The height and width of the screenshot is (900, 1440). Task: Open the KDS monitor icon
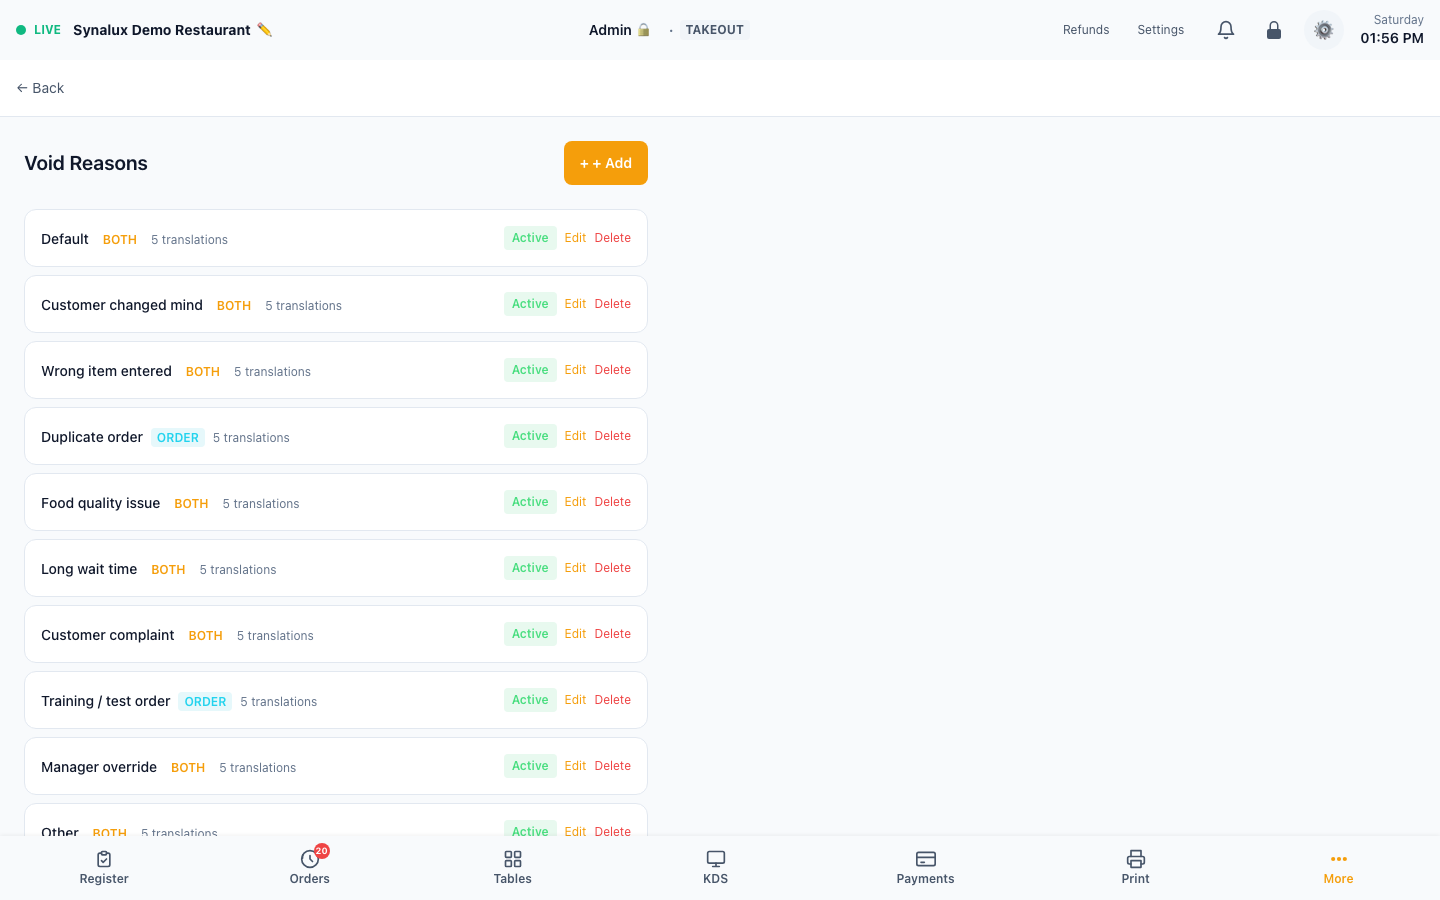pyautogui.click(x=716, y=859)
